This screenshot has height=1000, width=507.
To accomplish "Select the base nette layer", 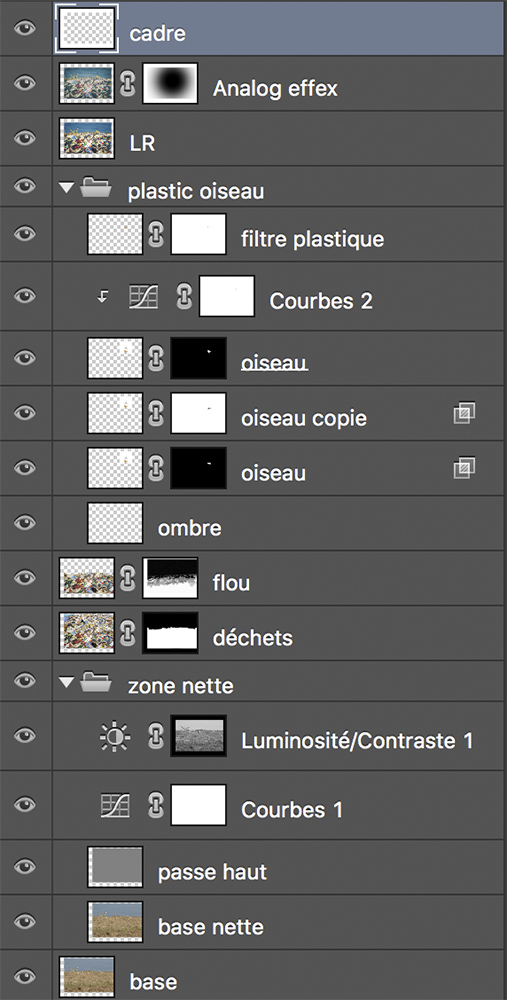I will (x=279, y=922).
